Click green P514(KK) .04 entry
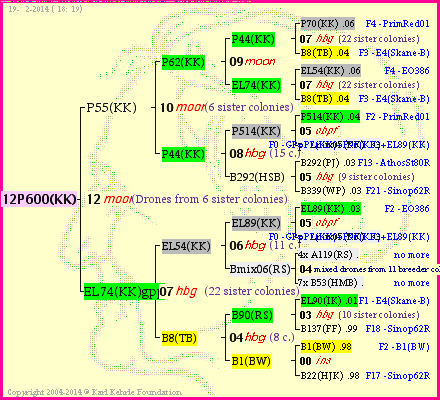Screen dimensions: 440x400 click(x=330, y=117)
